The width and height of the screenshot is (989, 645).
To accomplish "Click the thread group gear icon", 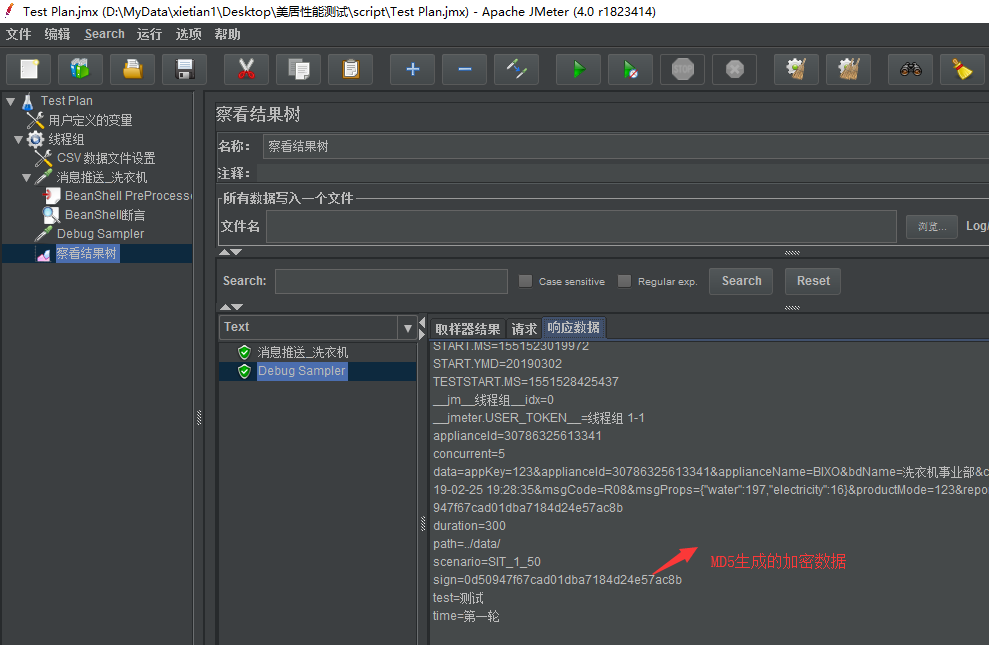I will click(35, 139).
